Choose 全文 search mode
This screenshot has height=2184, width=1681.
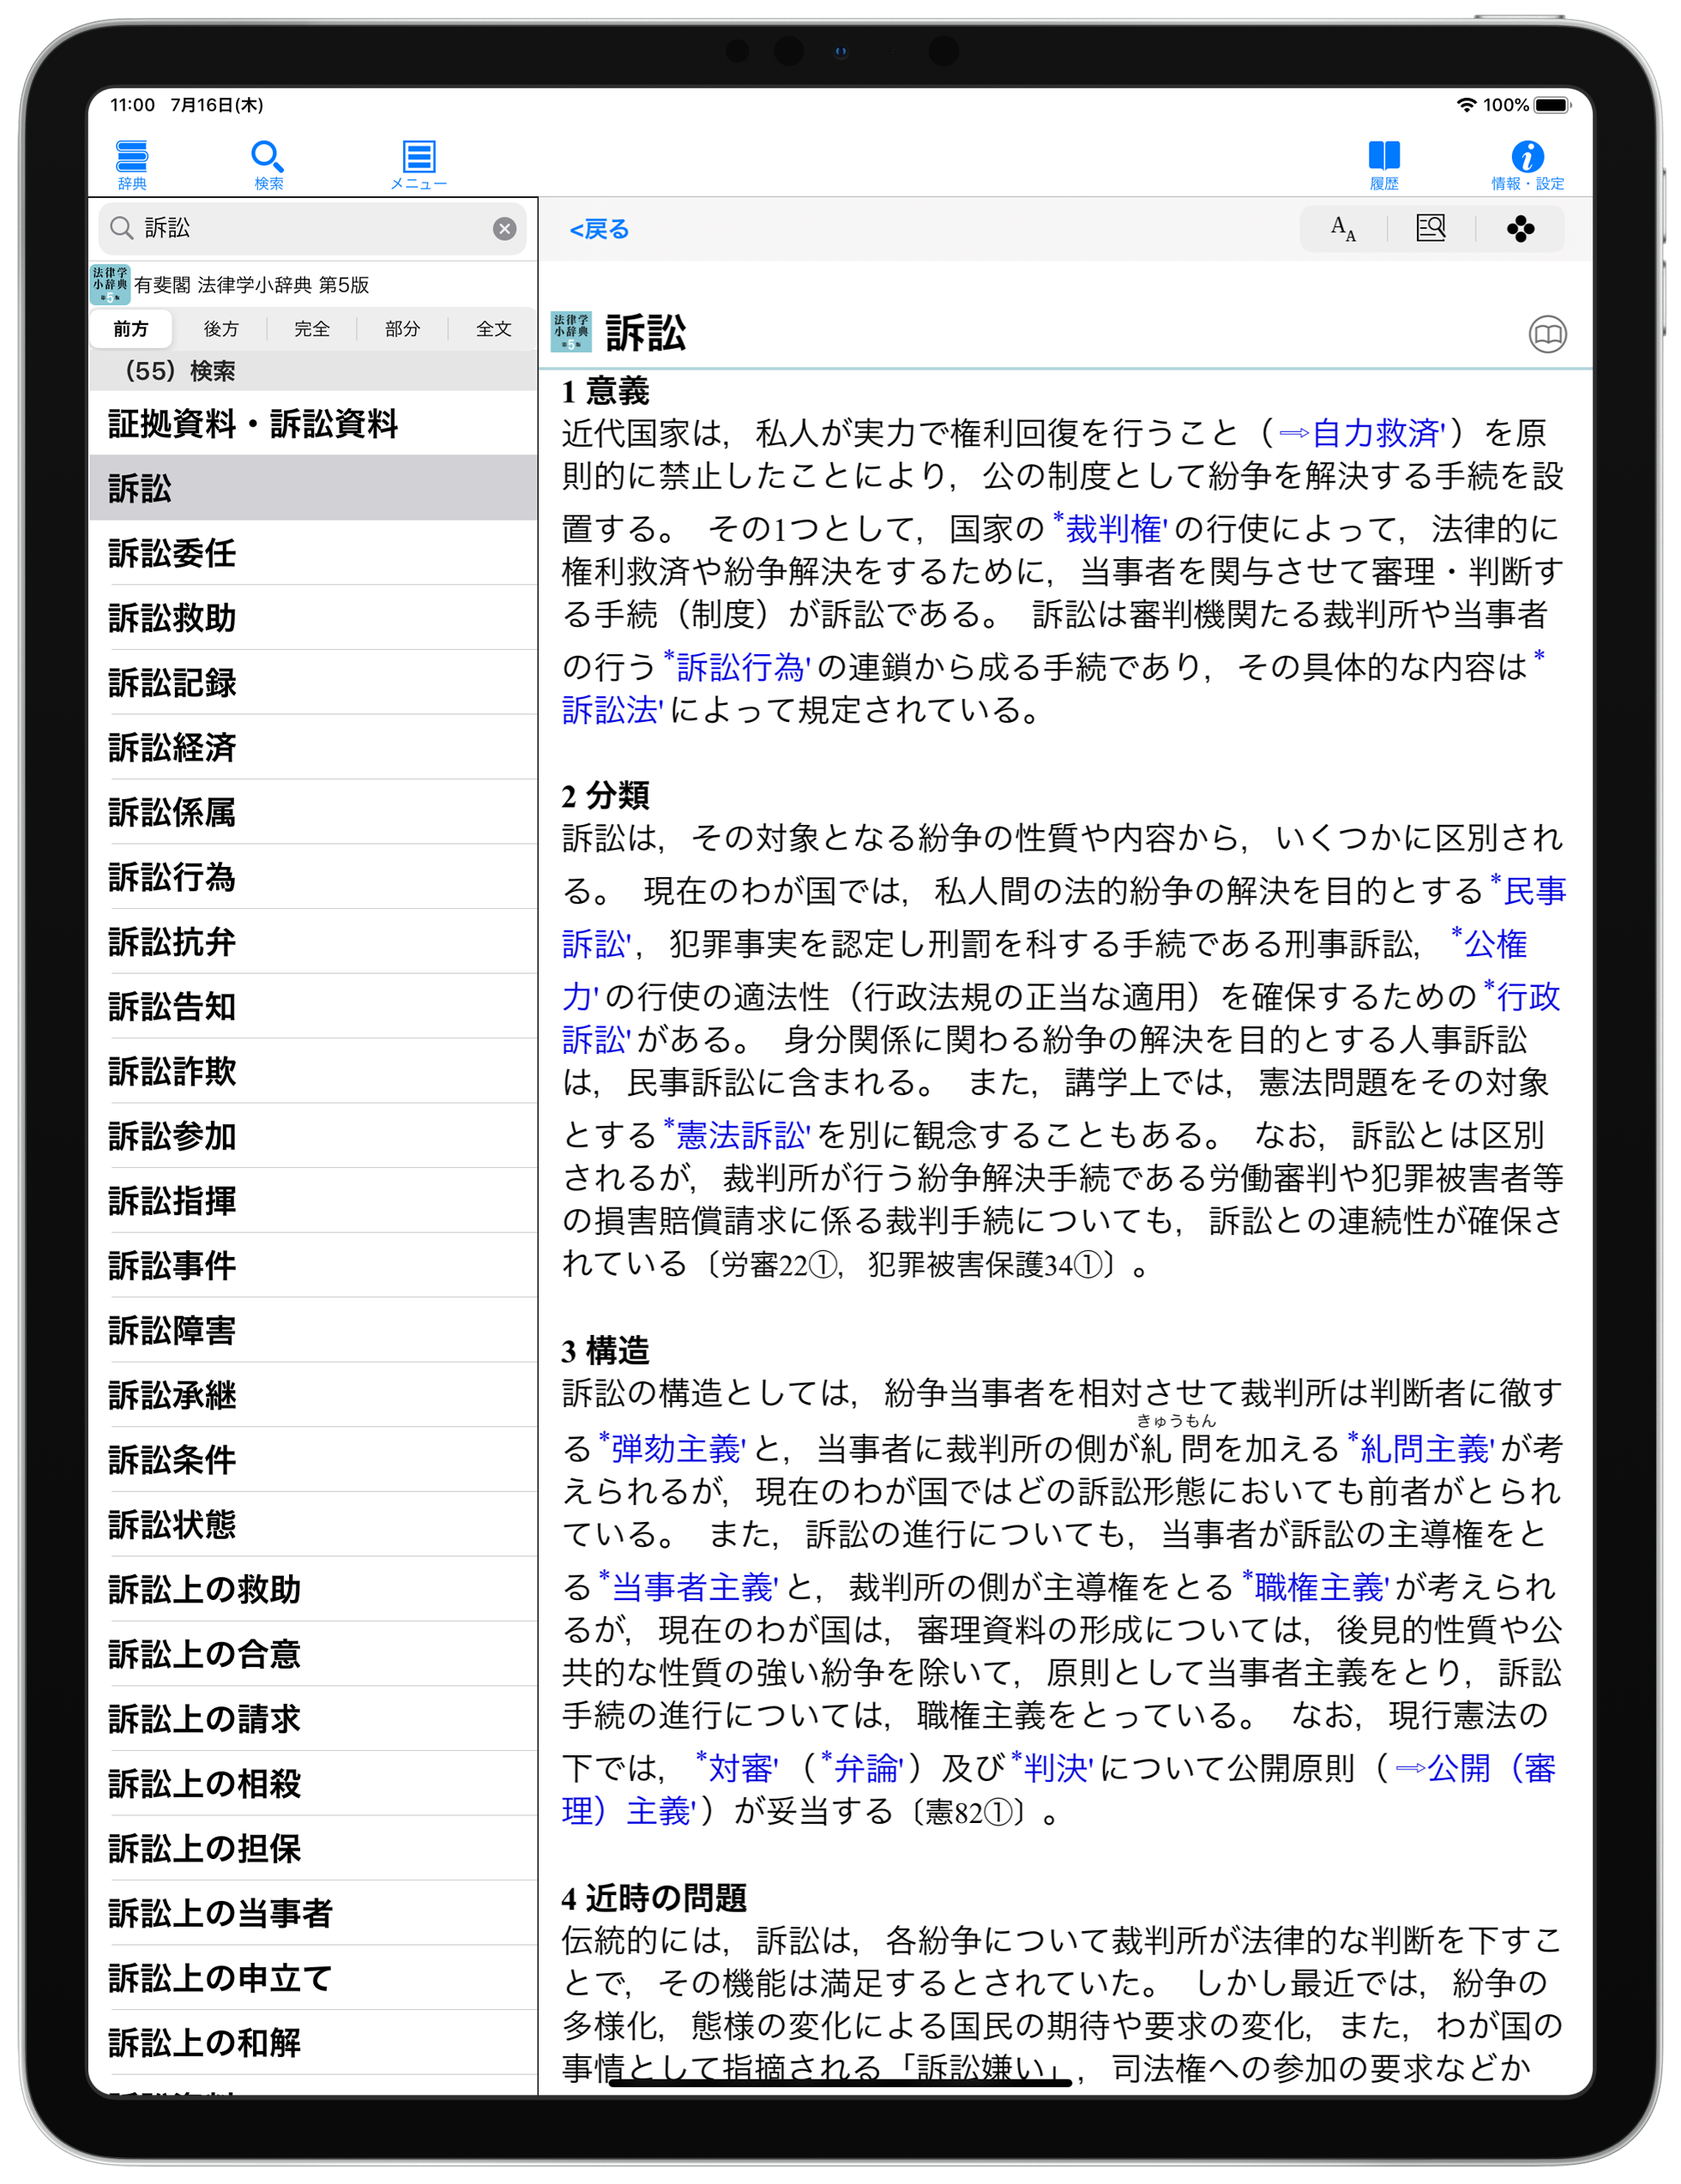(493, 329)
